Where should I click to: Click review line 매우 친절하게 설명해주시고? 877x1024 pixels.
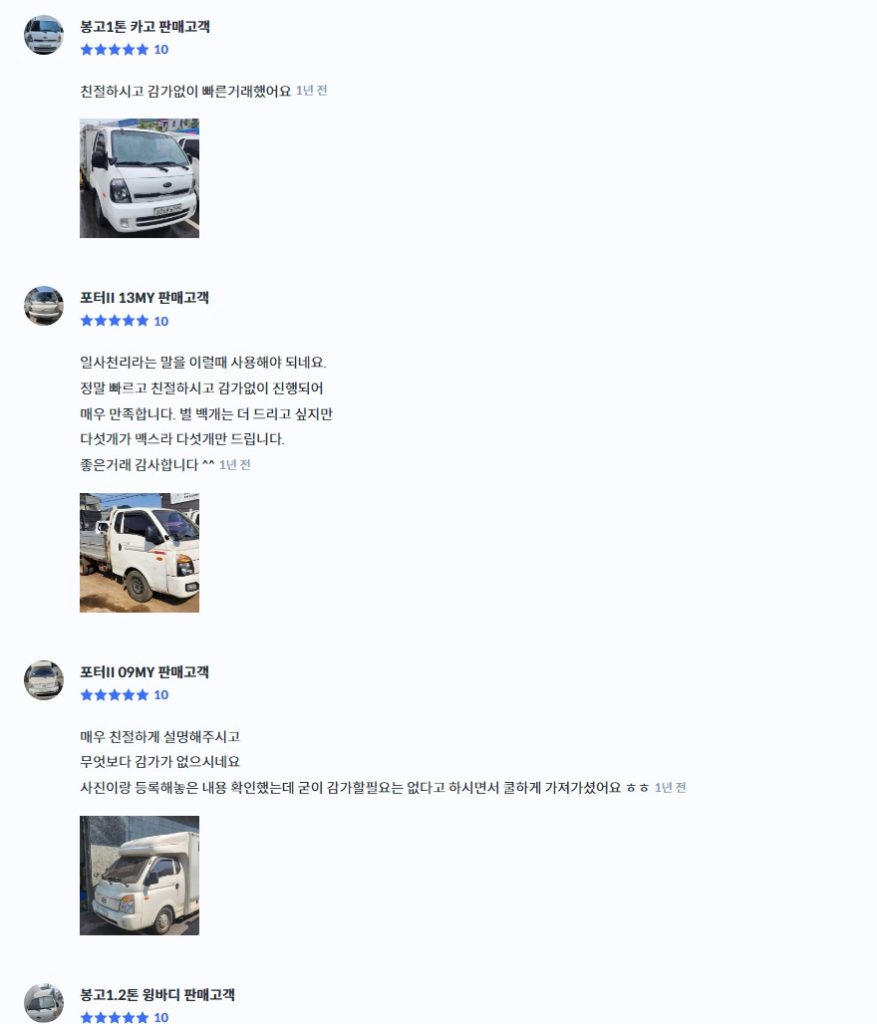[x=160, y=737]
